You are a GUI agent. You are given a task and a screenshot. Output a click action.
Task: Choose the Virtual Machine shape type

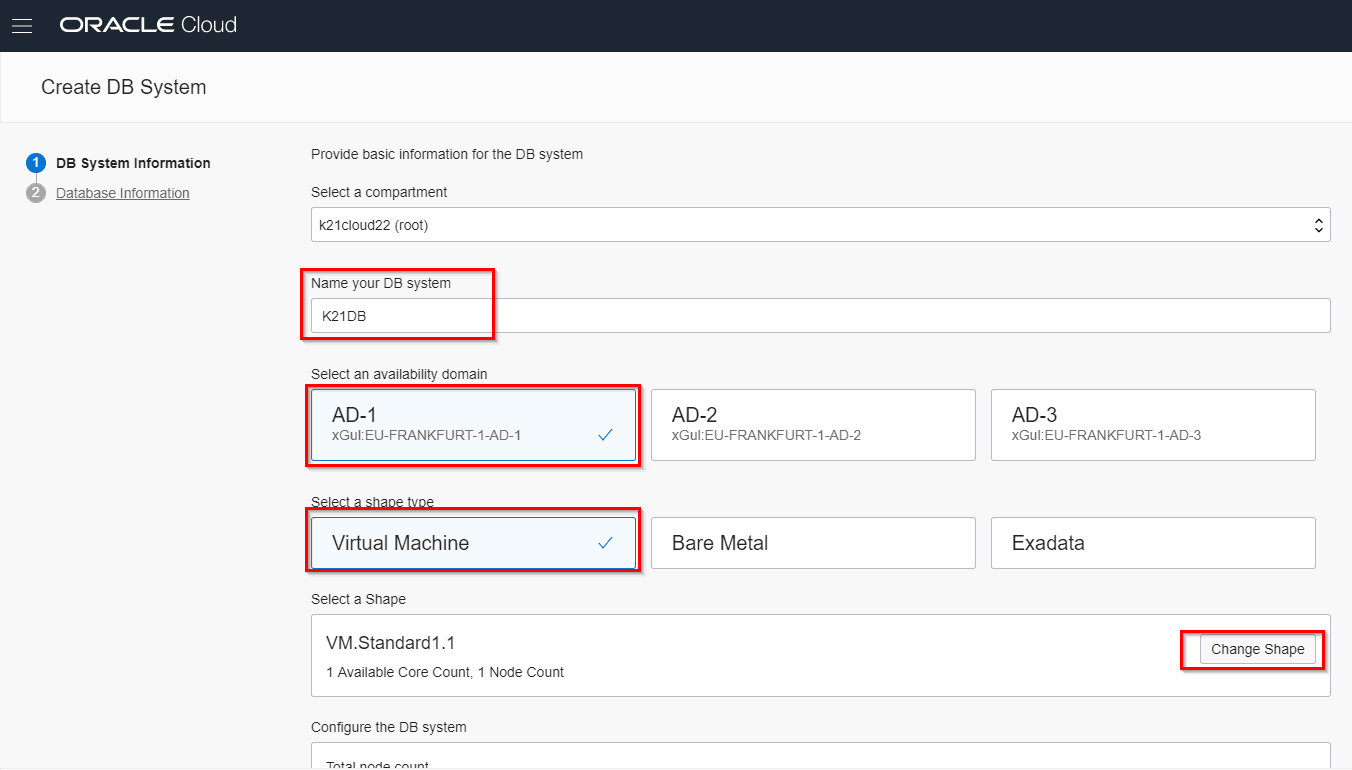pyautogui.click(x=473, y=543)
